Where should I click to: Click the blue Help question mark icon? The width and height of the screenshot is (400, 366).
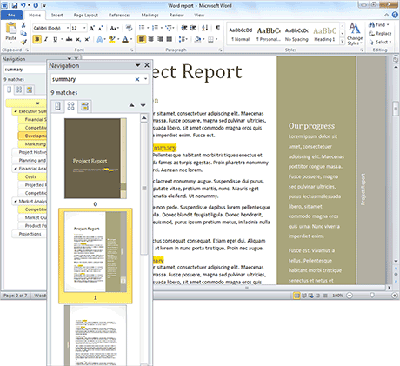coord(395,14)
